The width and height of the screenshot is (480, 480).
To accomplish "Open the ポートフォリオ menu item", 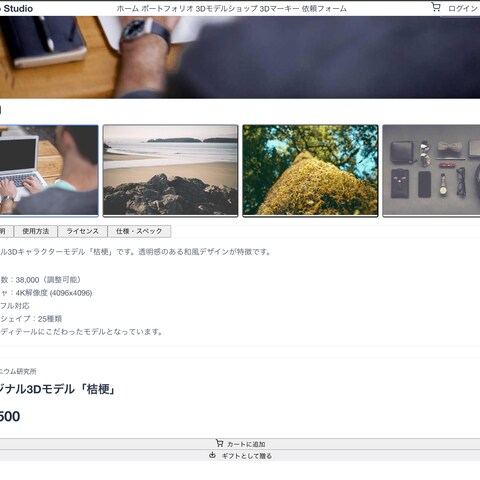I will 167,9.
